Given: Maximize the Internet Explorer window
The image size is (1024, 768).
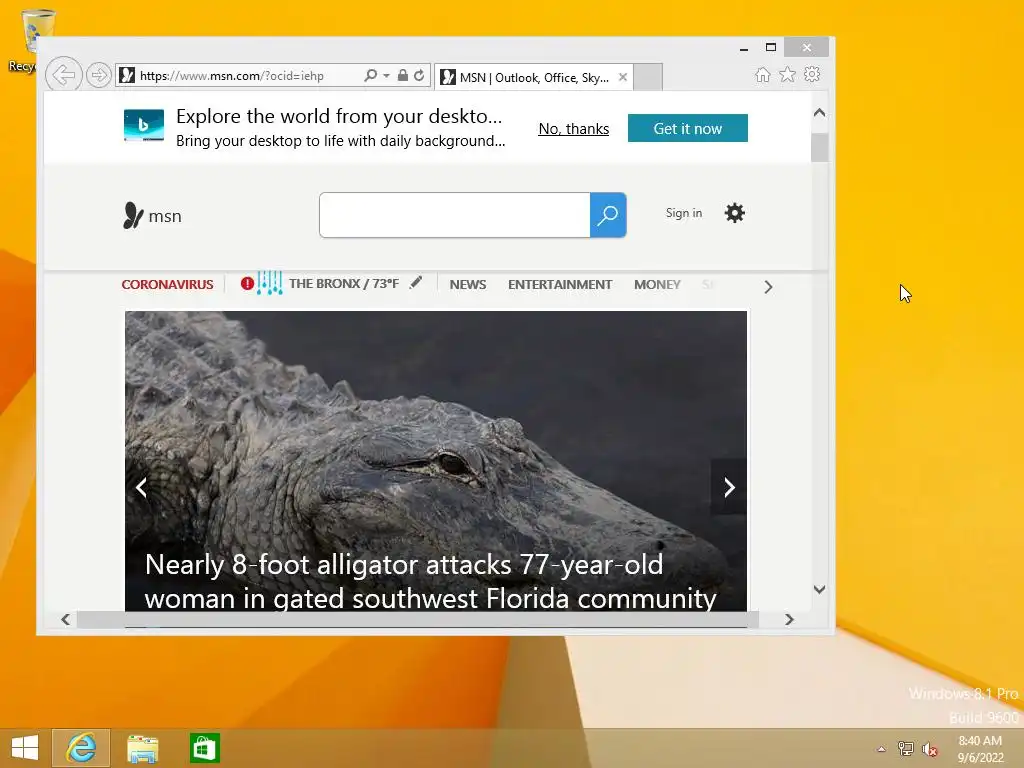Looking at the screenshot, I should 771,47.
